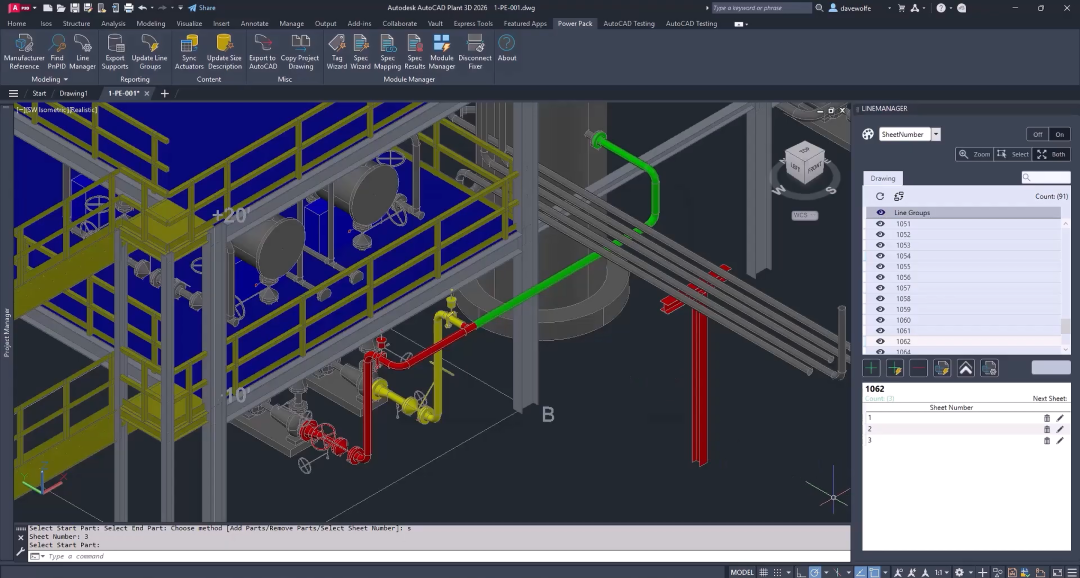Select the Drawing tab in Line Manager
This screenshot has height=578, width=1080.
click(x=882, y=178)
